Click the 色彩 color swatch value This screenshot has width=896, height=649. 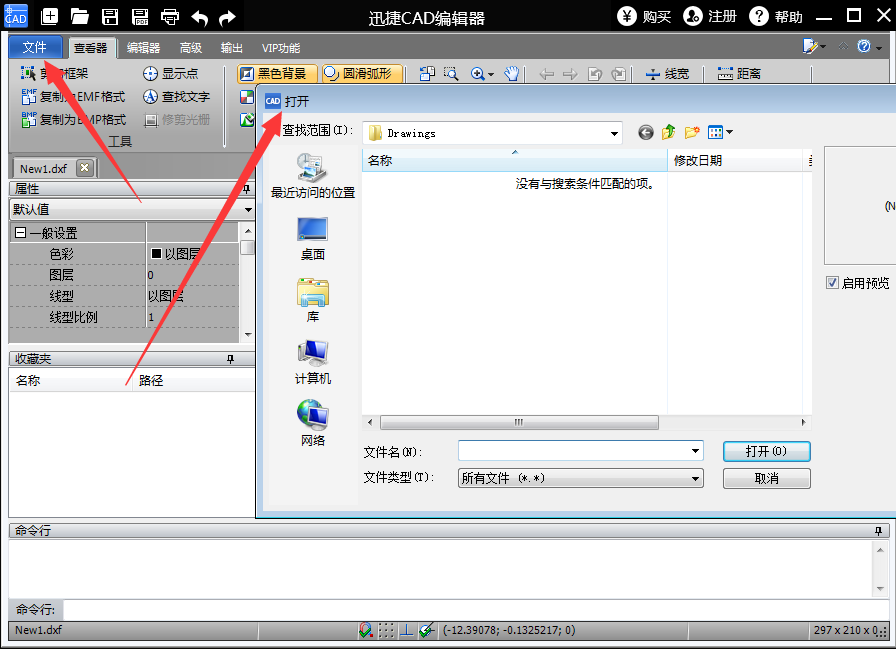coord(156,254)
